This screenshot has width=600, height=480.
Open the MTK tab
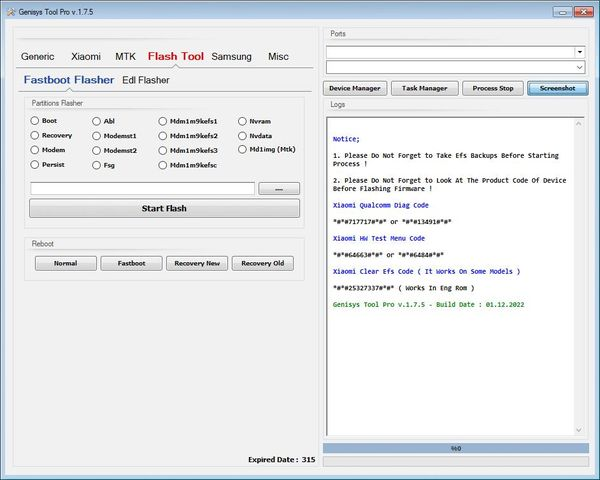[126, 57]
